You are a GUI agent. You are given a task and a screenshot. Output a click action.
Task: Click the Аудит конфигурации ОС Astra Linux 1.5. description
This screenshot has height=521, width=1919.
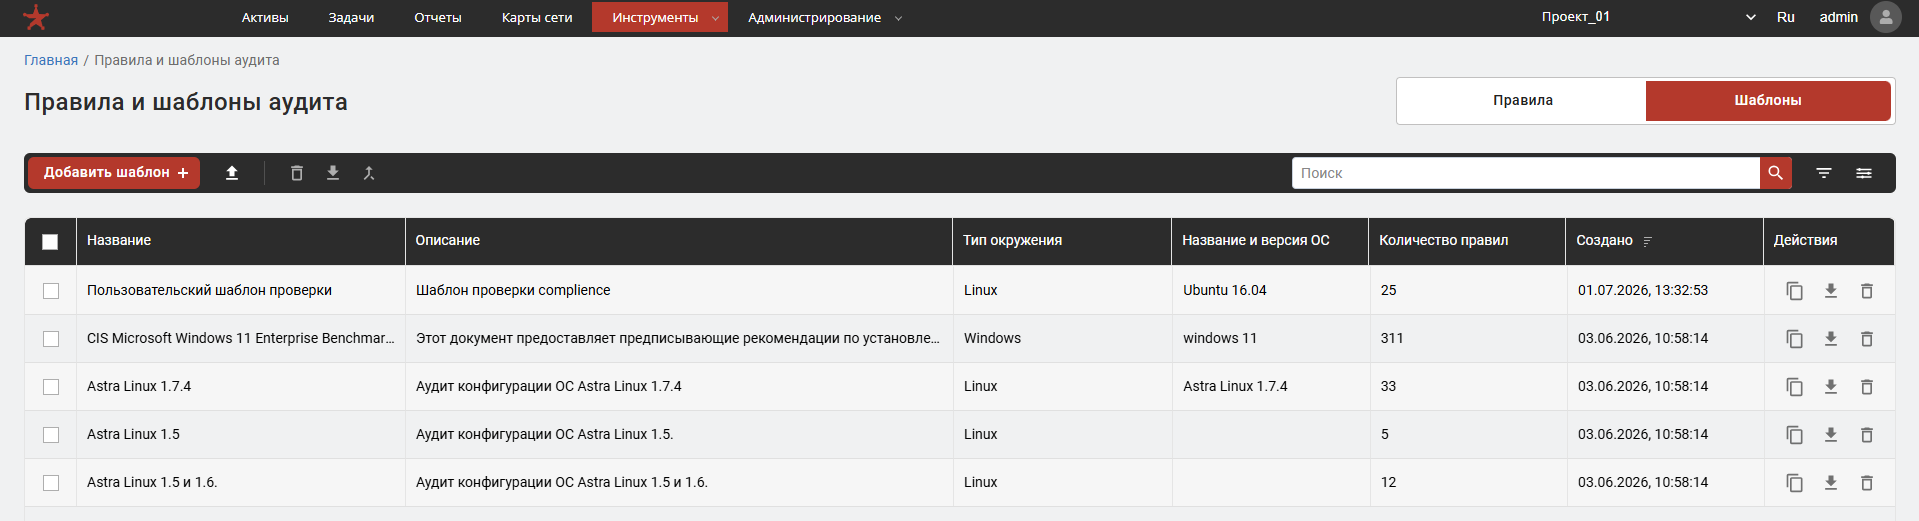click(x=545, y=435)
